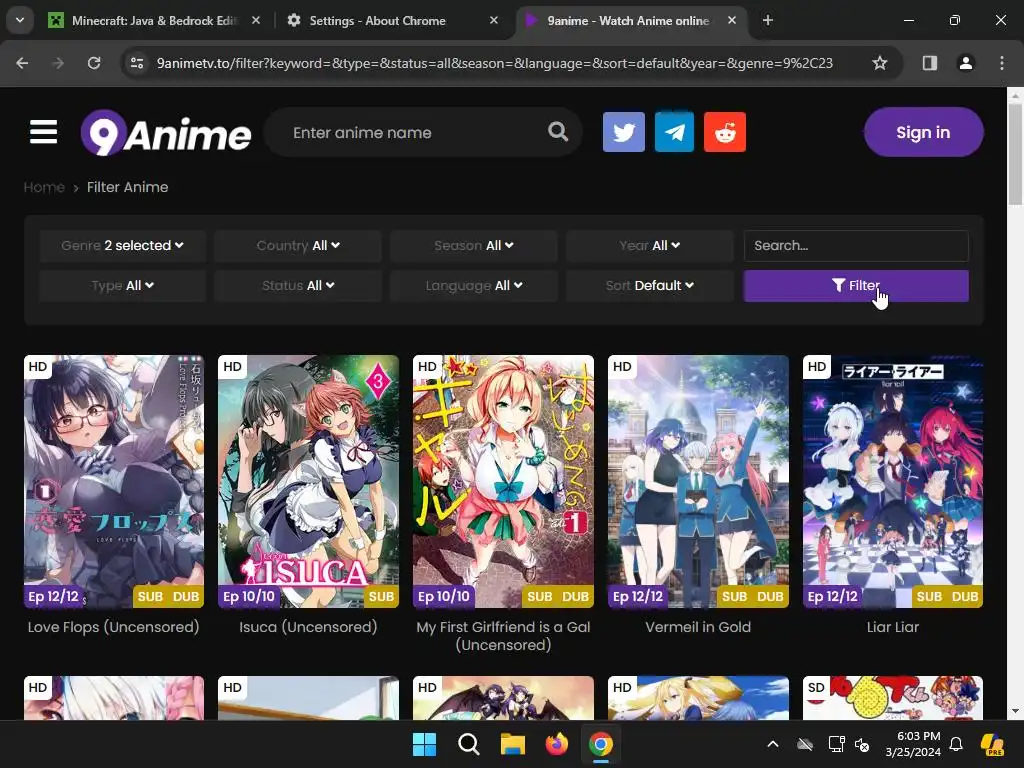Click the address bar URL
Viewport: 1024px width, 768px height.
point(494,63)
